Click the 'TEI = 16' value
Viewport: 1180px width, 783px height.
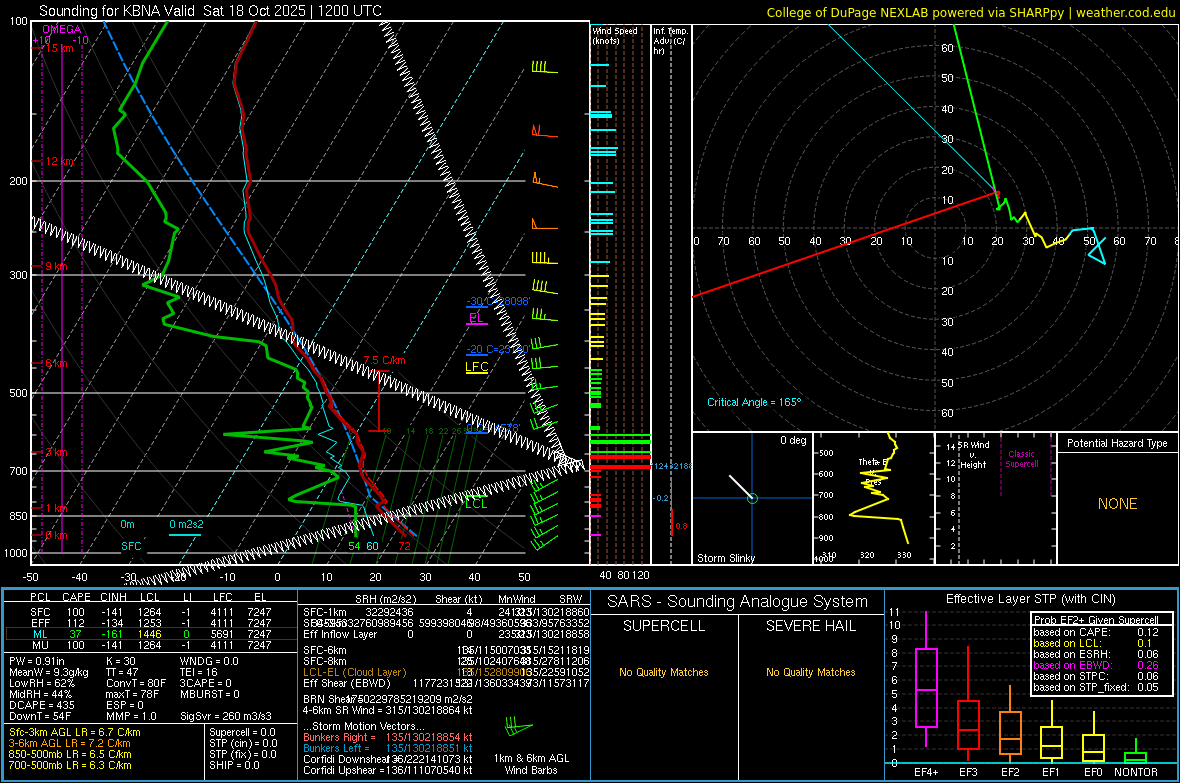[x=199, y=672]
